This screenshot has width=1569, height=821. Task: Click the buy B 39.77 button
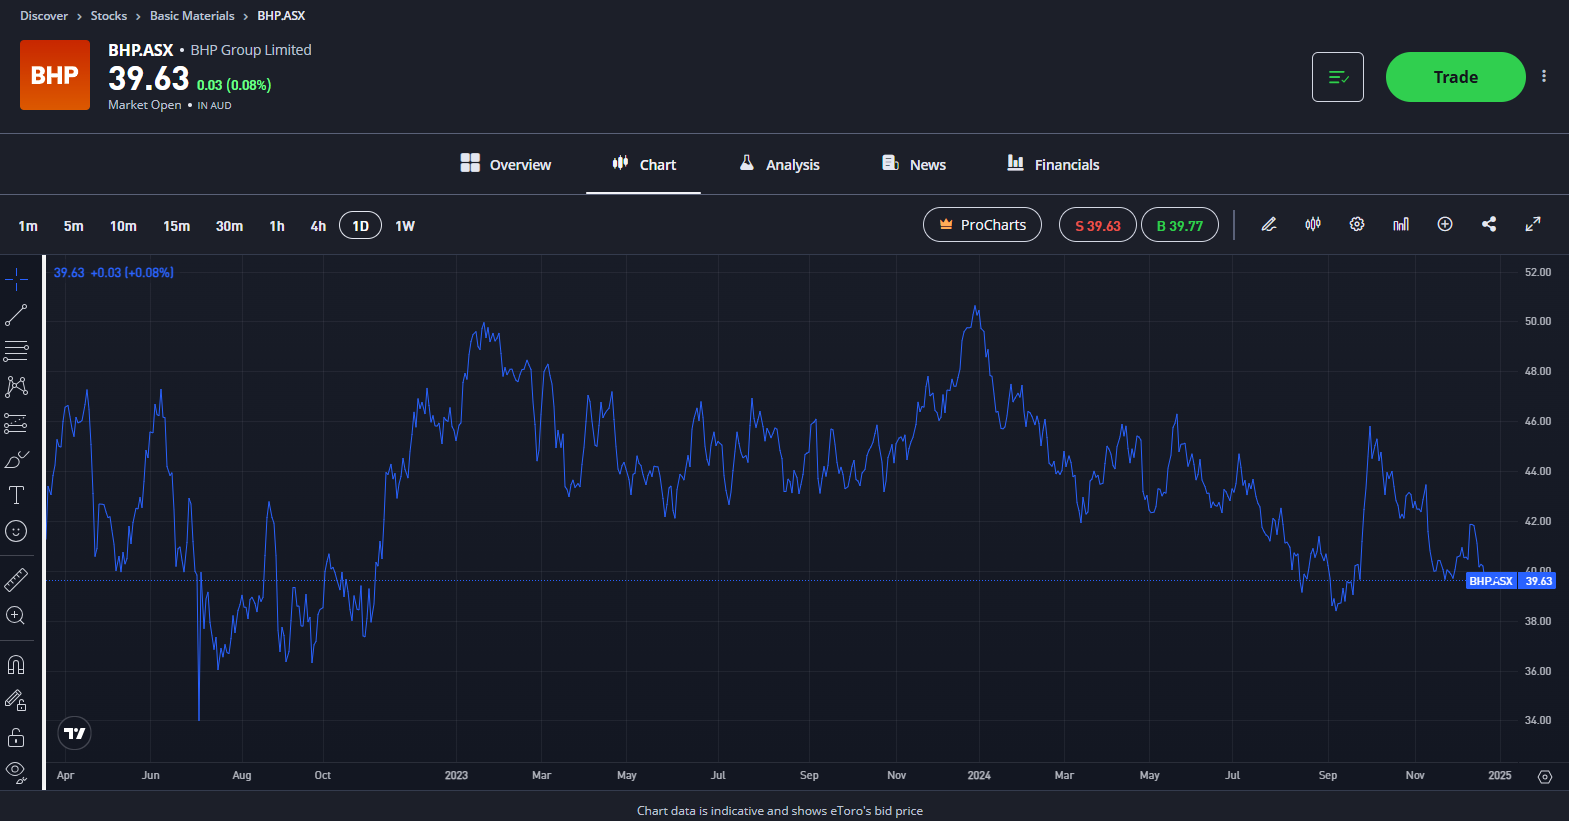coord(1180,225)
